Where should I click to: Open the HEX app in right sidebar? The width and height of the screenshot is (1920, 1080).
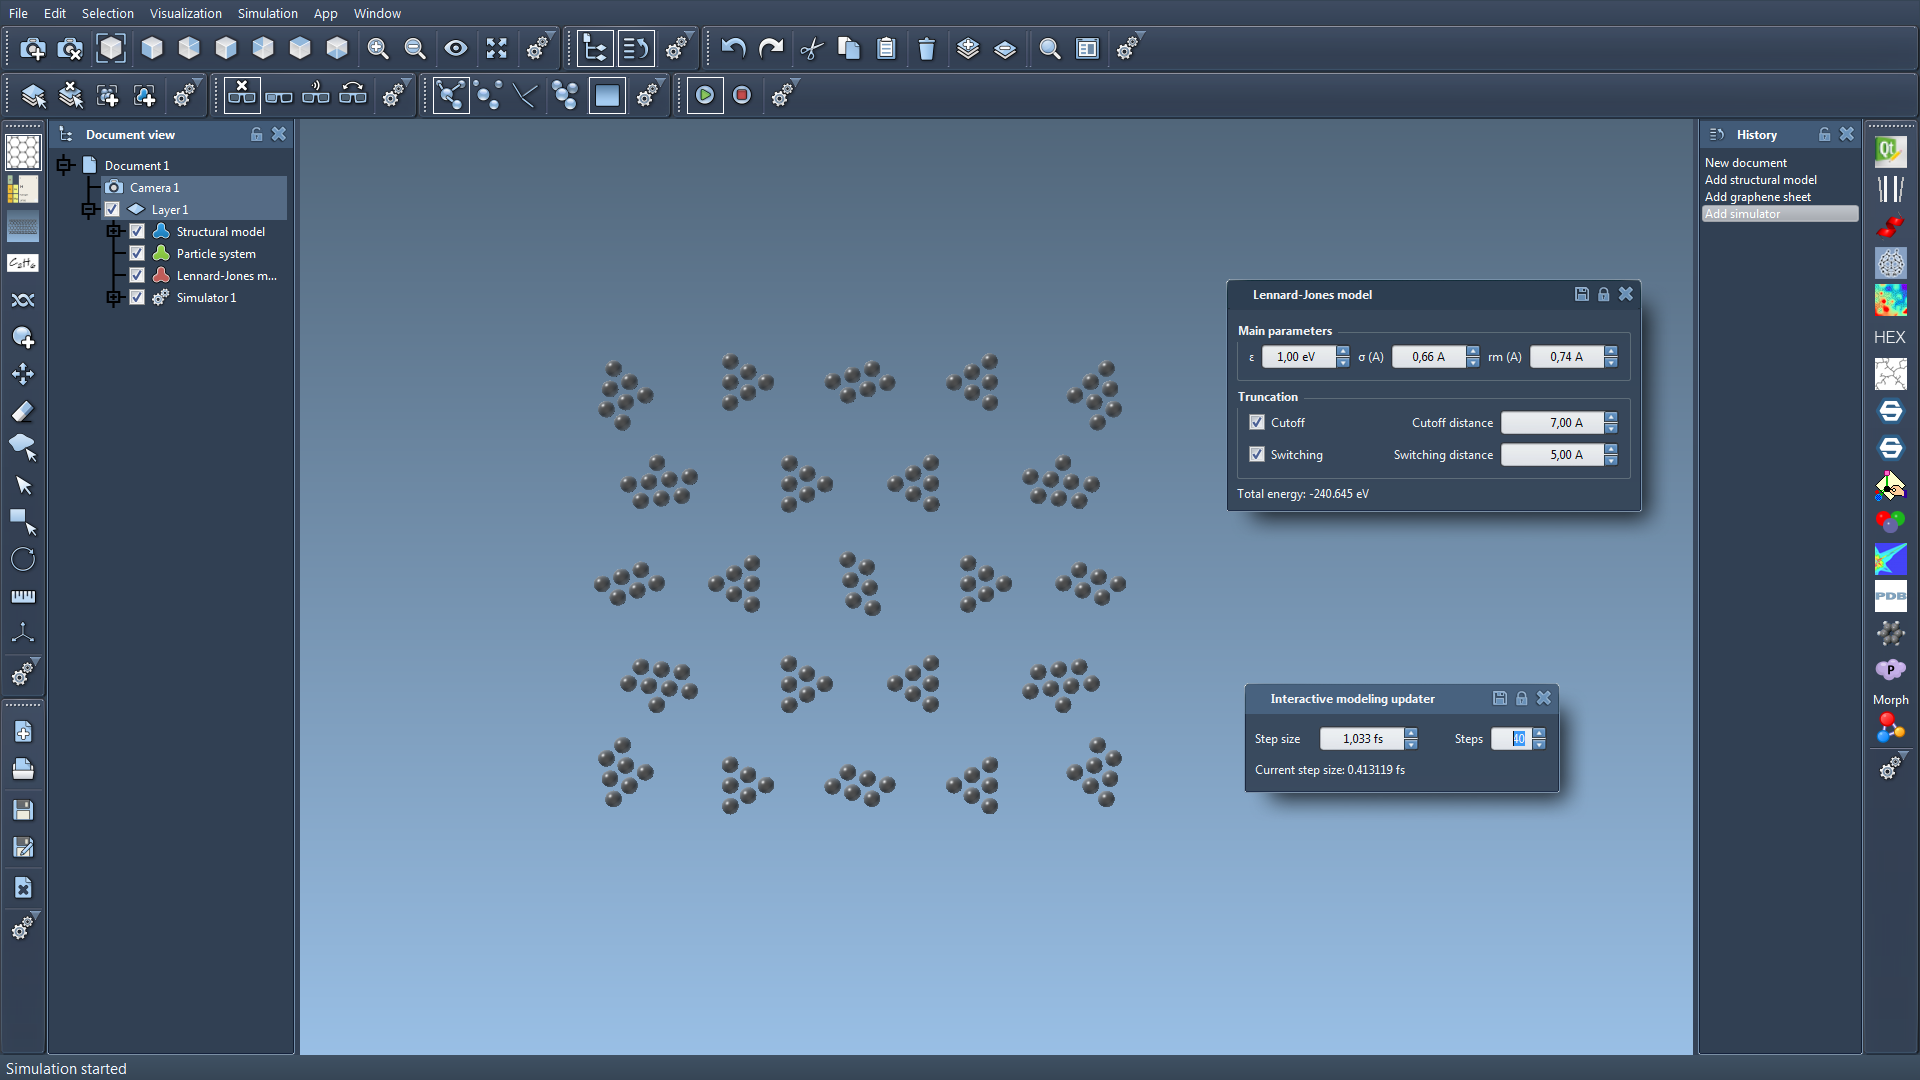(x=1889, y=337)
